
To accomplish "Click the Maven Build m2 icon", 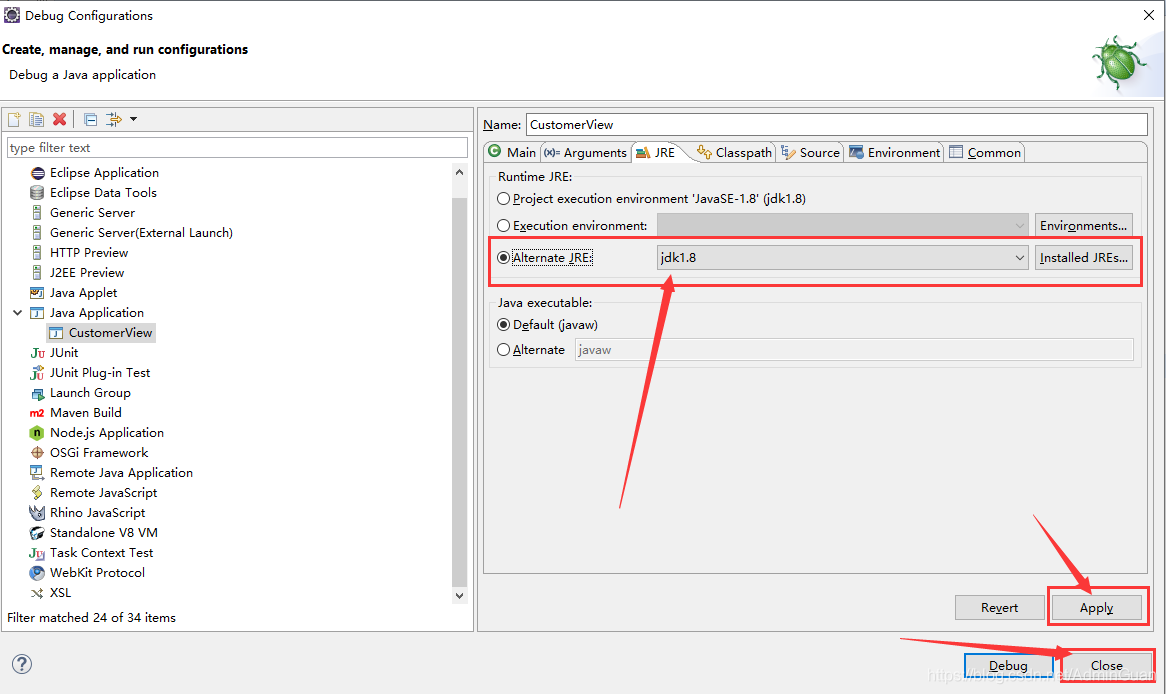I will pyautogui.click(x=37, y=413).
